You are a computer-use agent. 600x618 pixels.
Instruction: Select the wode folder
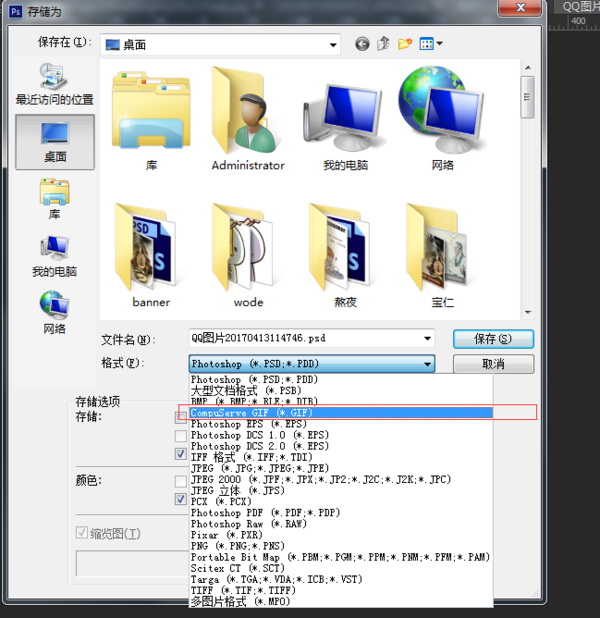click(x=248, y=255)
